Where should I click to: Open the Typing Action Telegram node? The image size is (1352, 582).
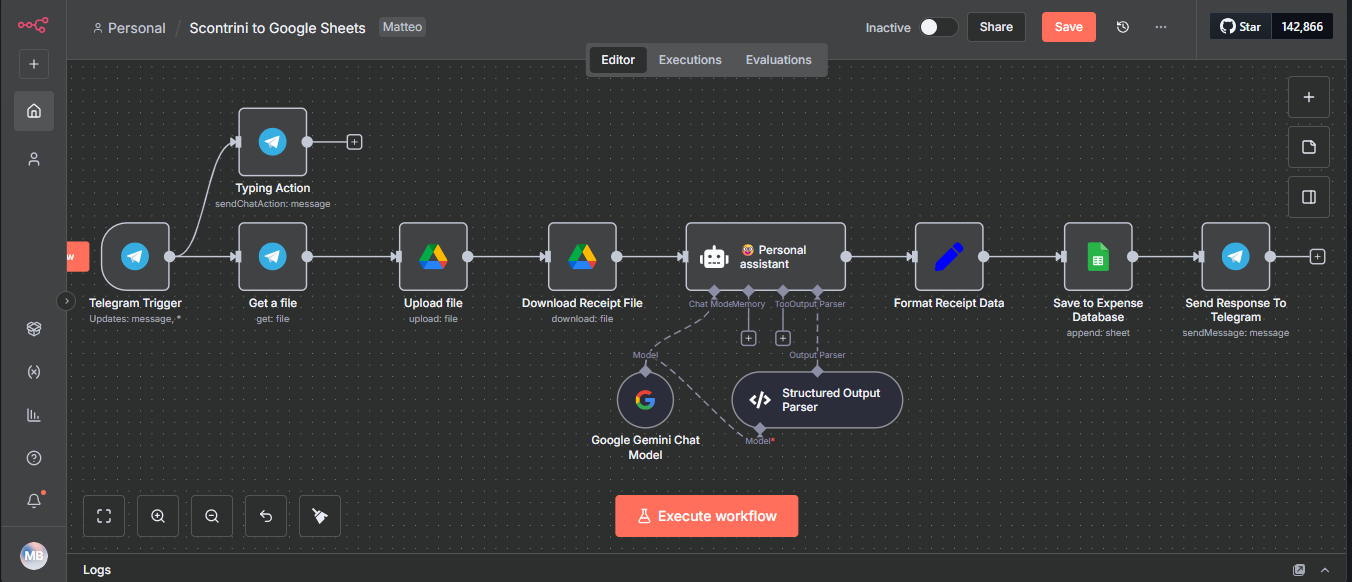pyautogui.click(x=272, y=142)
